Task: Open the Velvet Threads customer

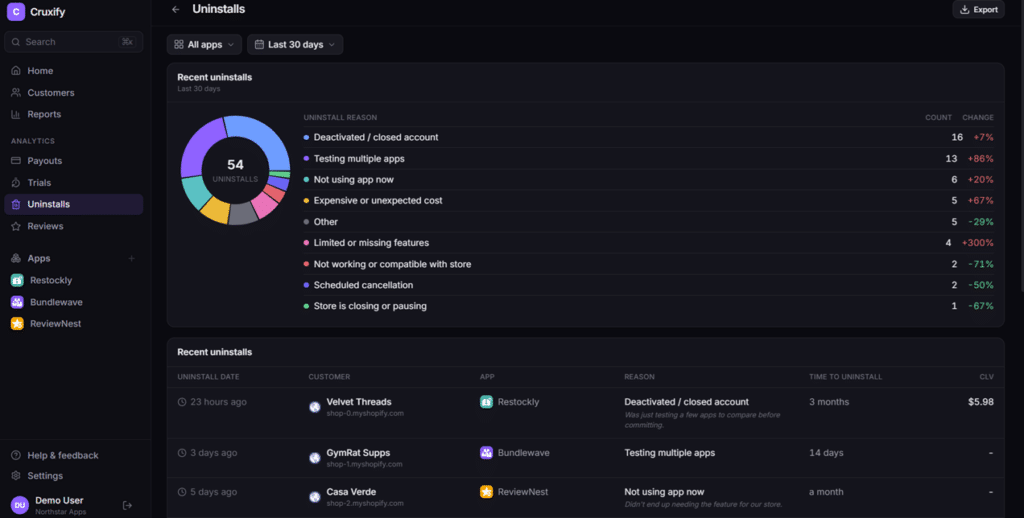Action: (359, 402)
